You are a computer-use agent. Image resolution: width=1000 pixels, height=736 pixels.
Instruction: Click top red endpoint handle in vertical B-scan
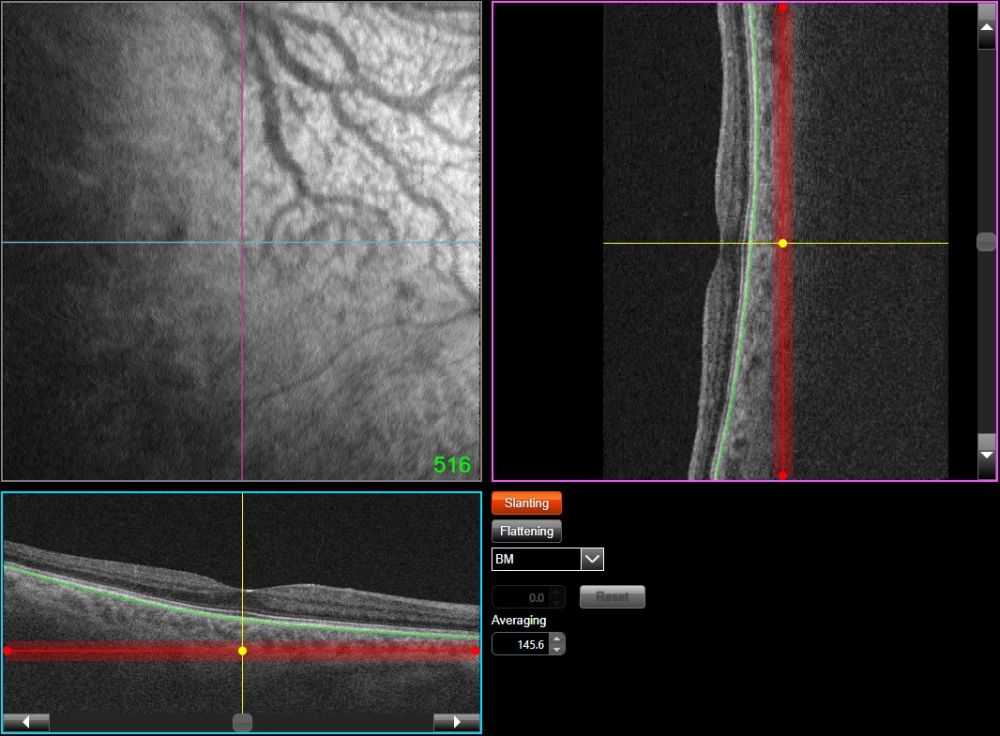[783, 8]
